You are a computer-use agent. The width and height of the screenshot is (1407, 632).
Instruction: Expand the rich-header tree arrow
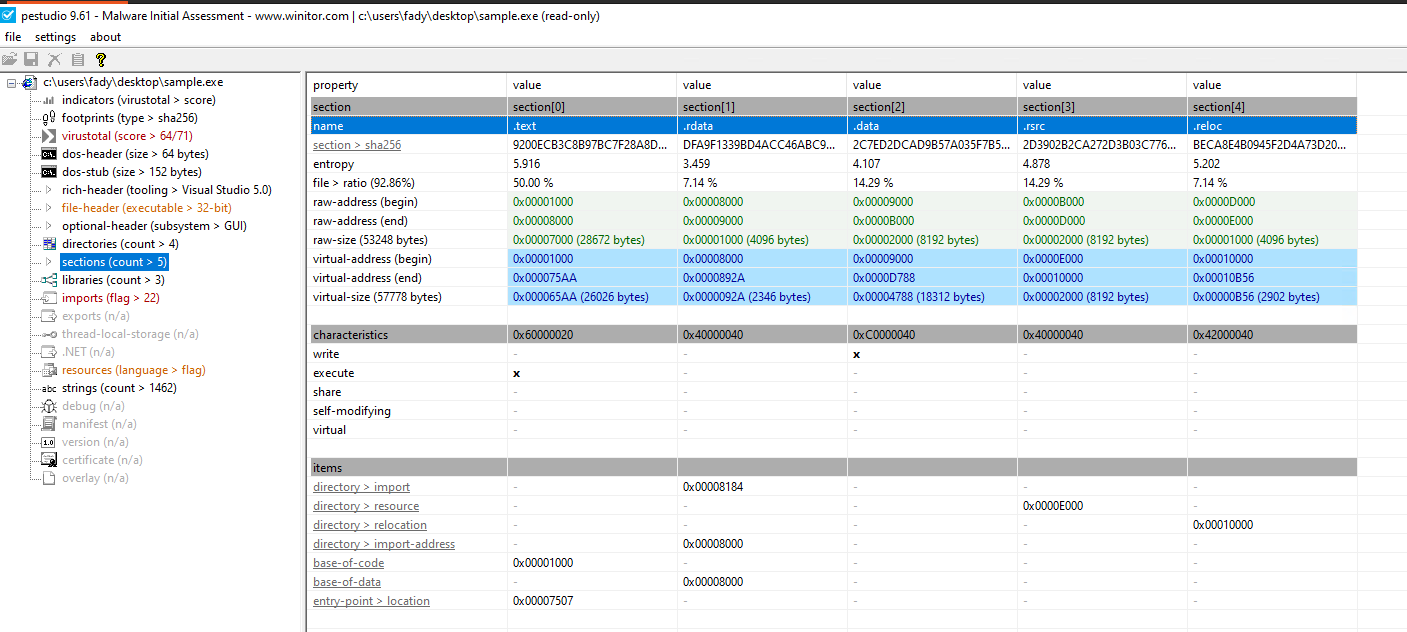click(x=49, y=190)
